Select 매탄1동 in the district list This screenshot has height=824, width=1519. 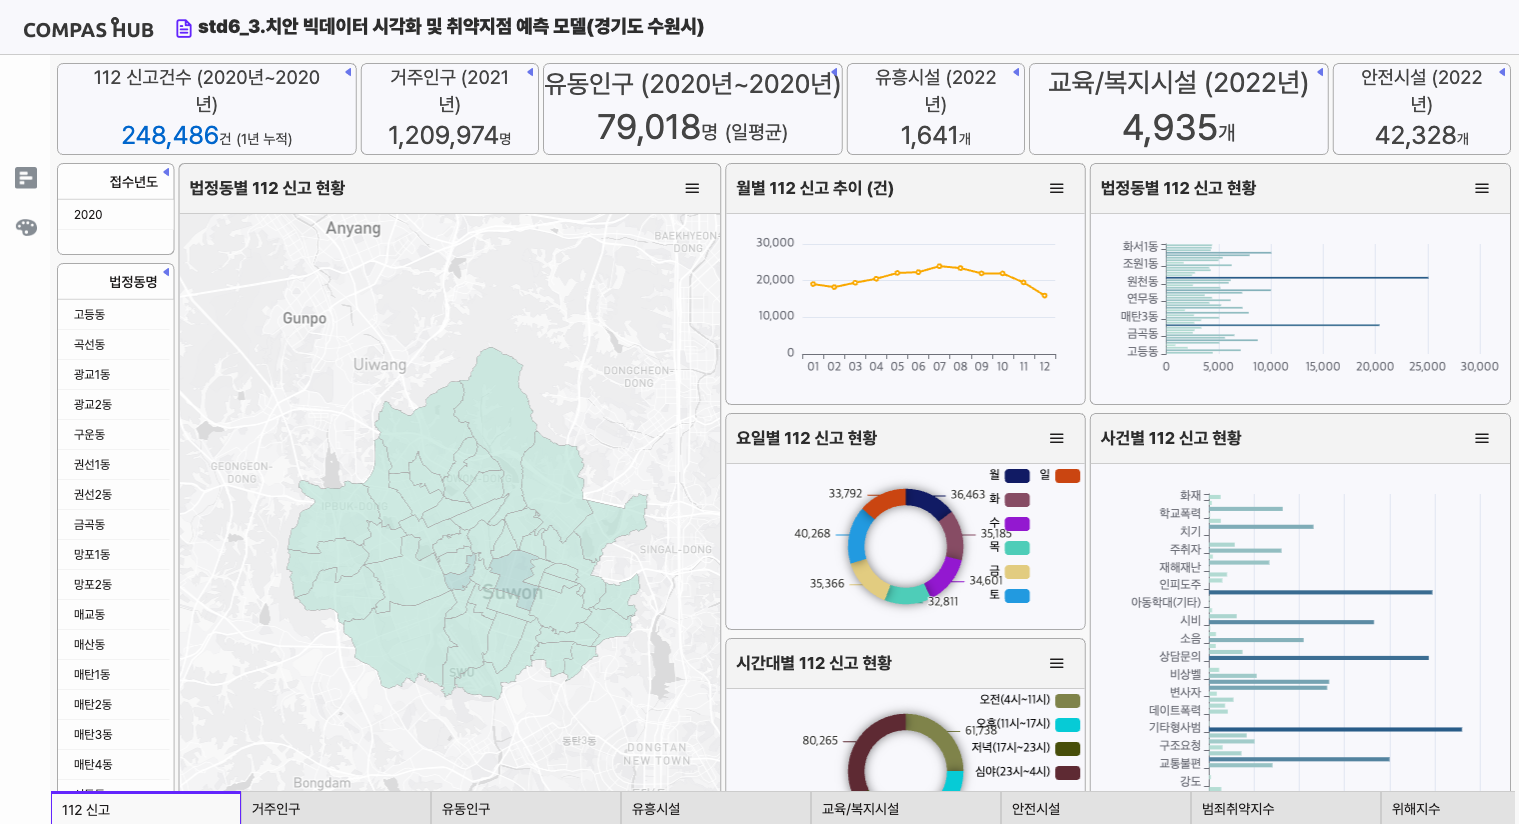pos(116,675)
